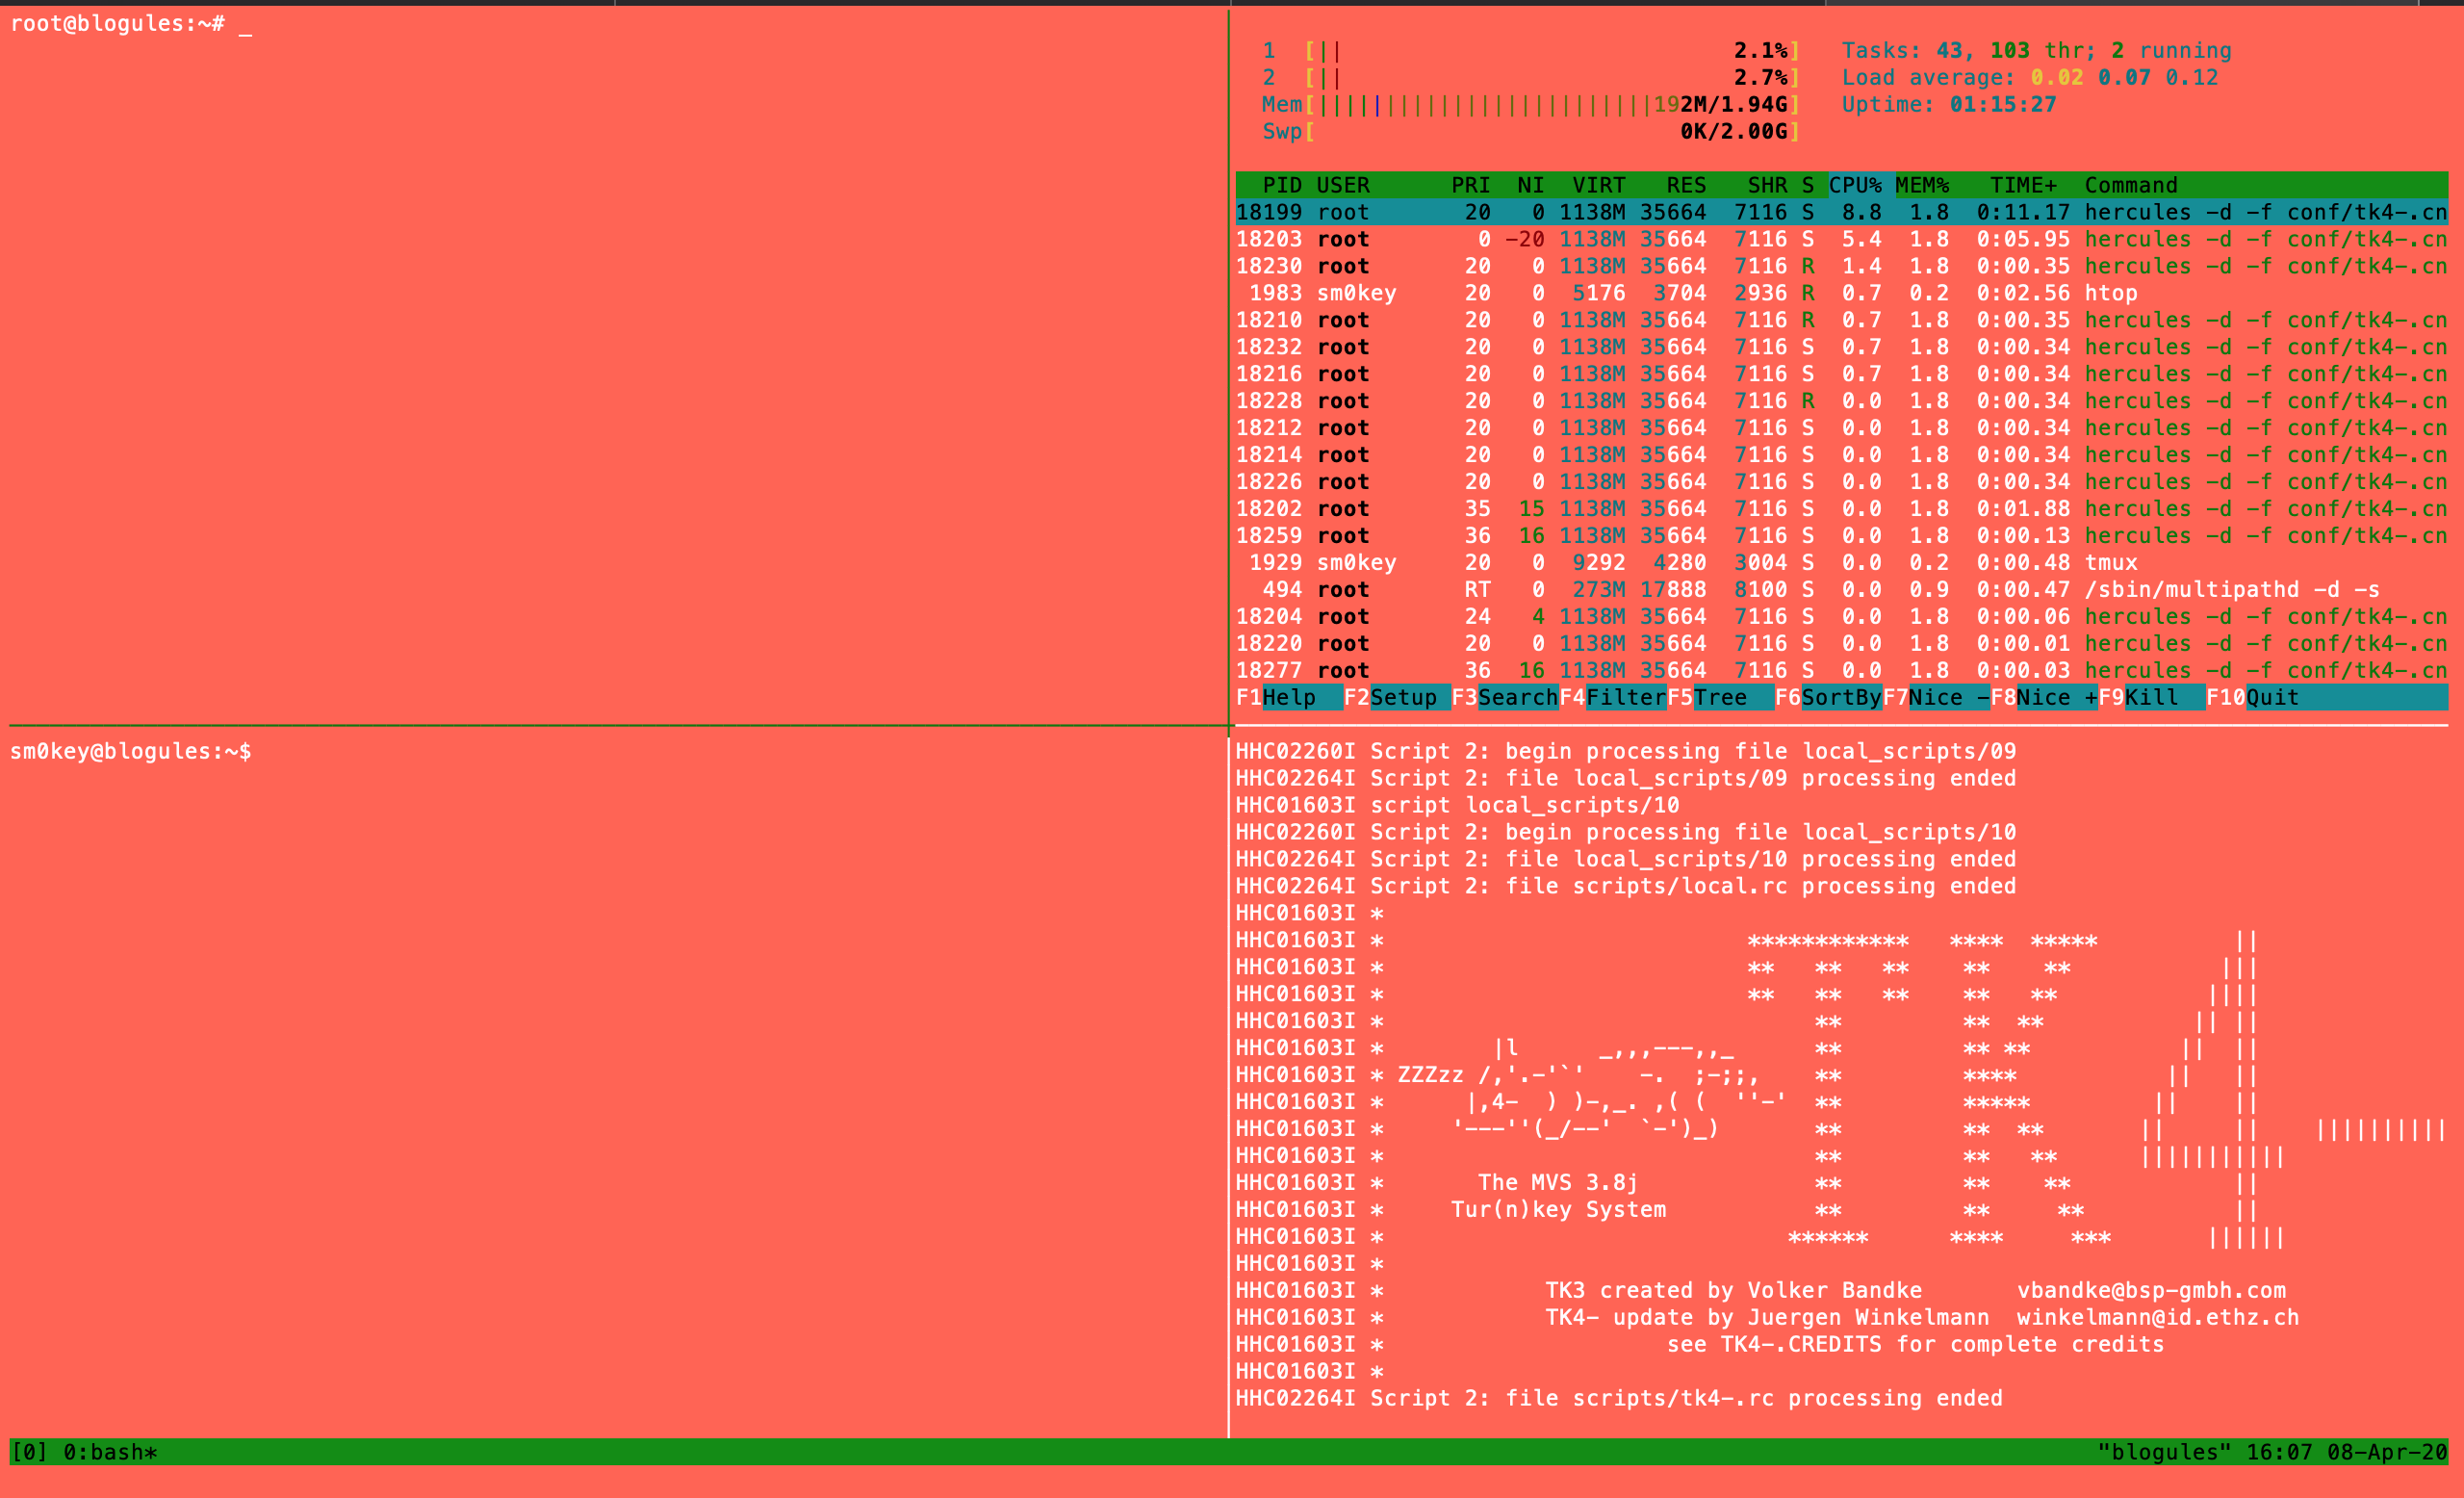This screenshot has width=2464, height=1498.
Task: Click the Tur(n)key System banner text
Action: point(1558,1210)
